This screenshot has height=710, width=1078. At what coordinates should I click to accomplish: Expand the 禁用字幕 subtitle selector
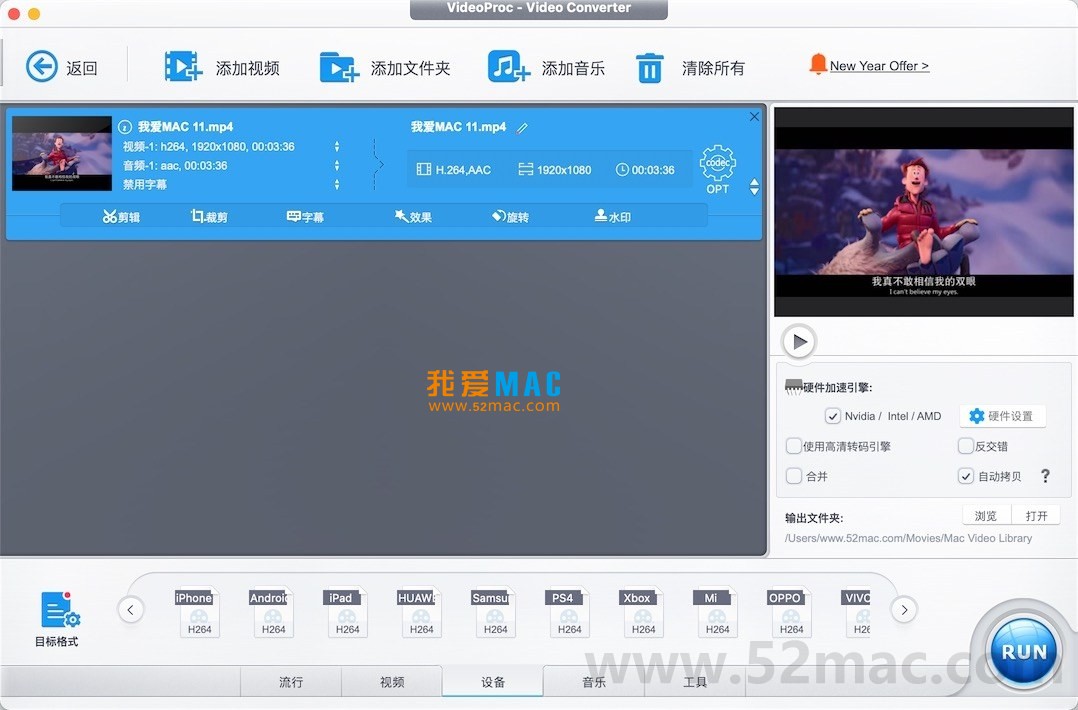point(337,184)
